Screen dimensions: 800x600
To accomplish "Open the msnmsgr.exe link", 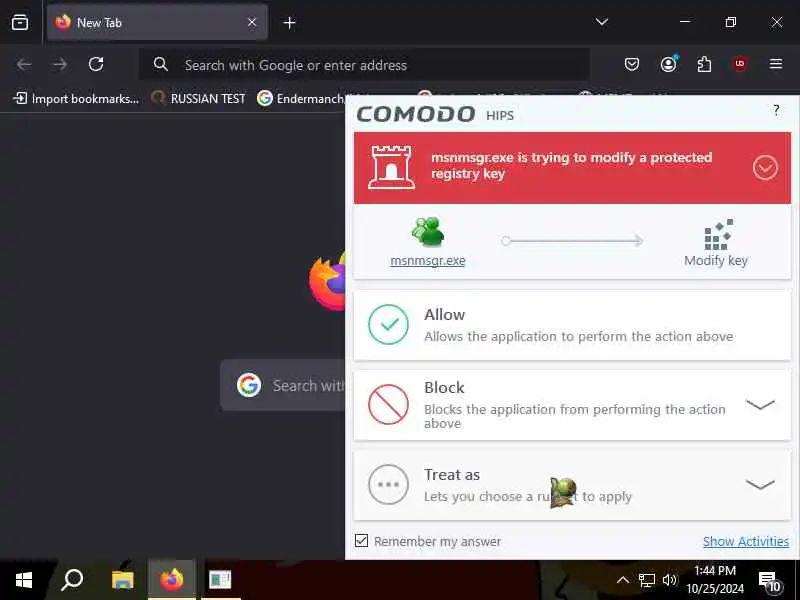I will 428,261.
